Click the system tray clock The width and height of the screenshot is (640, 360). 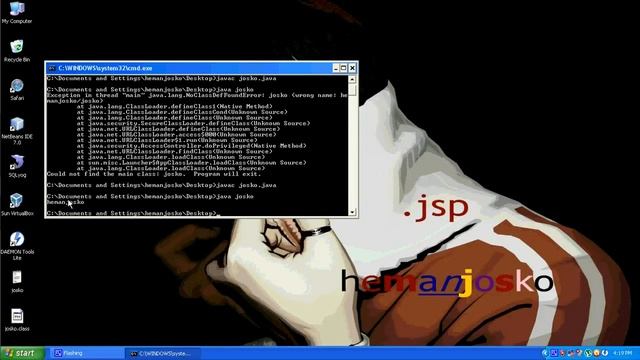(x=622, y=353)
